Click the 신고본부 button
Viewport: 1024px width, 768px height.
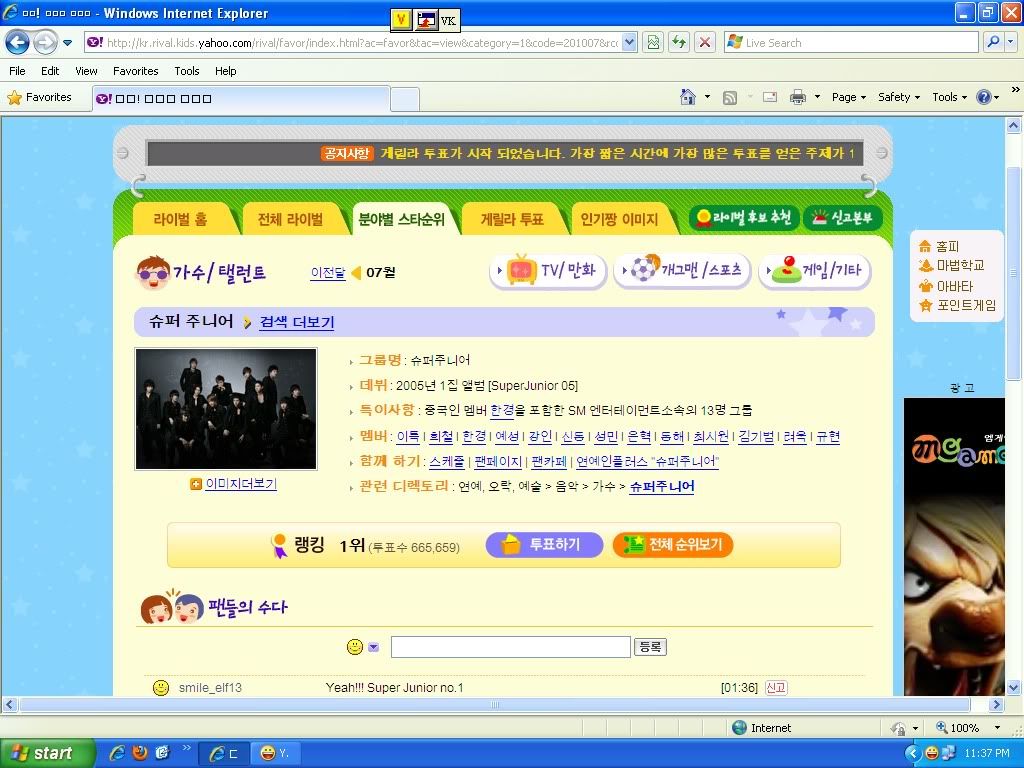[842, 218]
